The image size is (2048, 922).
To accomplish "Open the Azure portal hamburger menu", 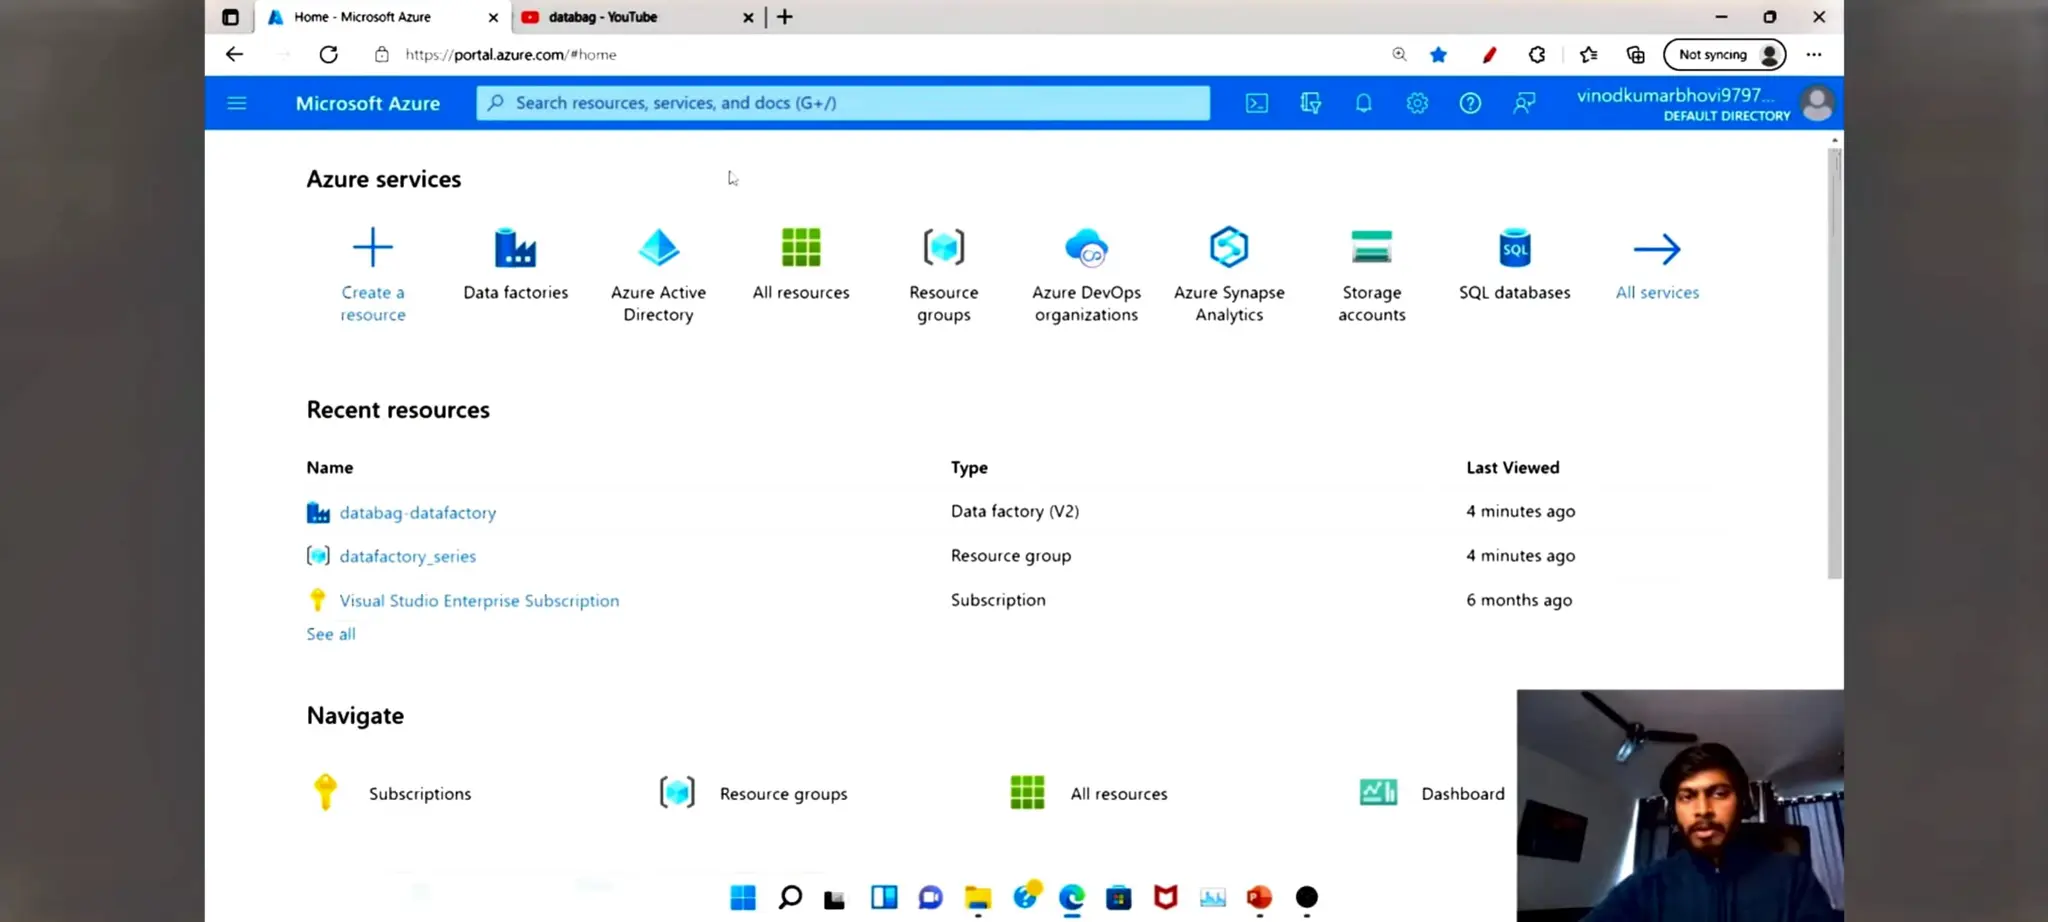I will tap(237, 103).
